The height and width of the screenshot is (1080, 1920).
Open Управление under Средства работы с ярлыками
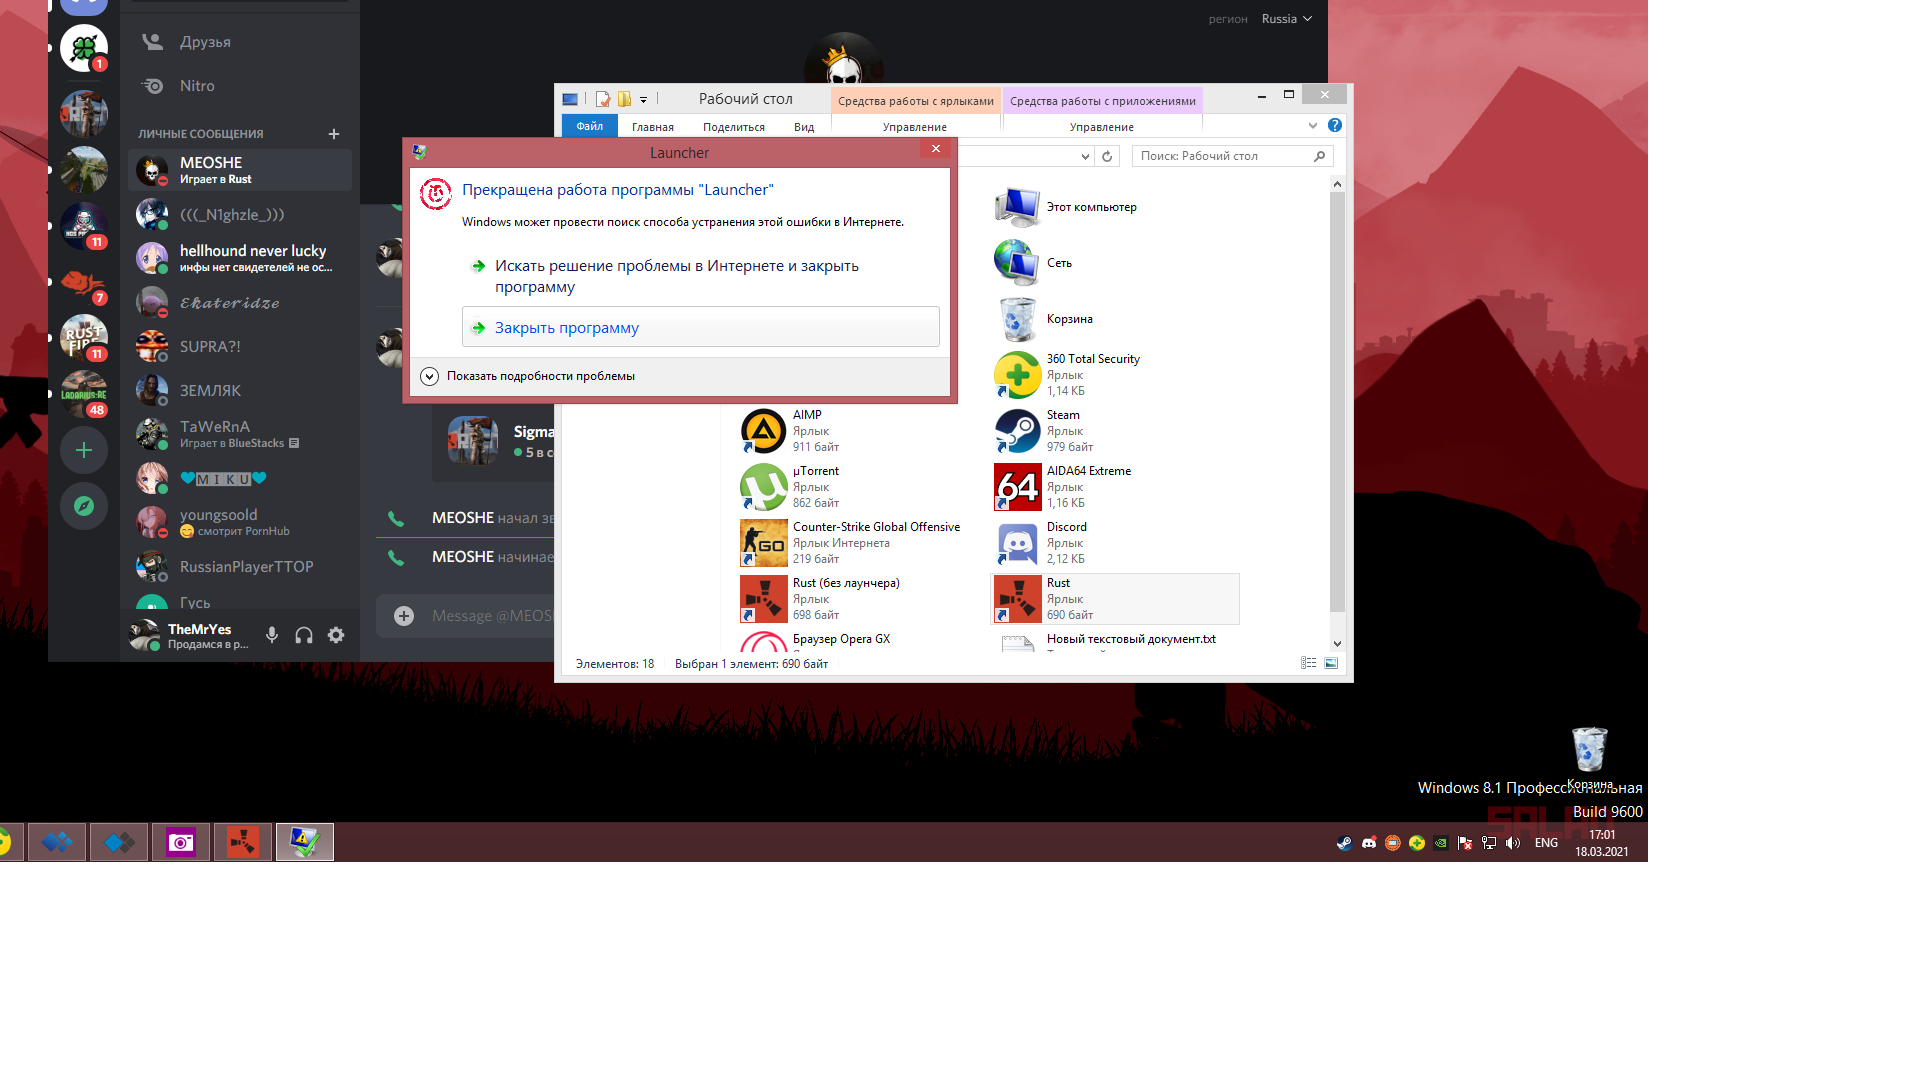[x=915, y=127]
